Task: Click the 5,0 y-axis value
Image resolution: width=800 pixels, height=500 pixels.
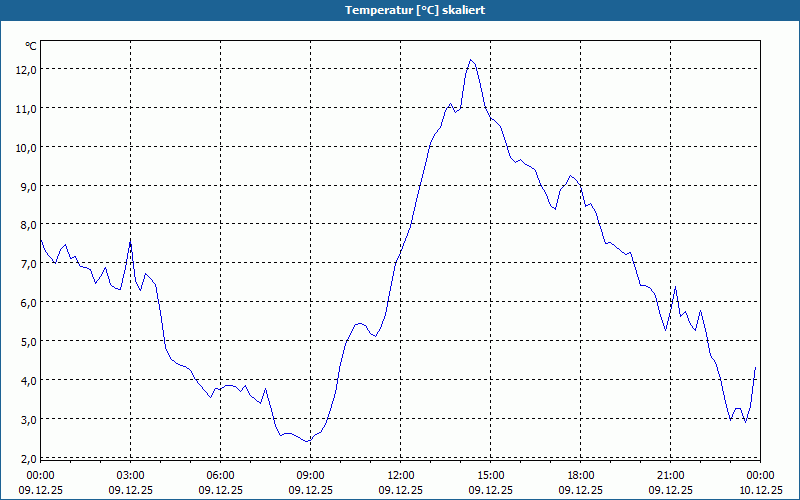Action: coord(29,342)
